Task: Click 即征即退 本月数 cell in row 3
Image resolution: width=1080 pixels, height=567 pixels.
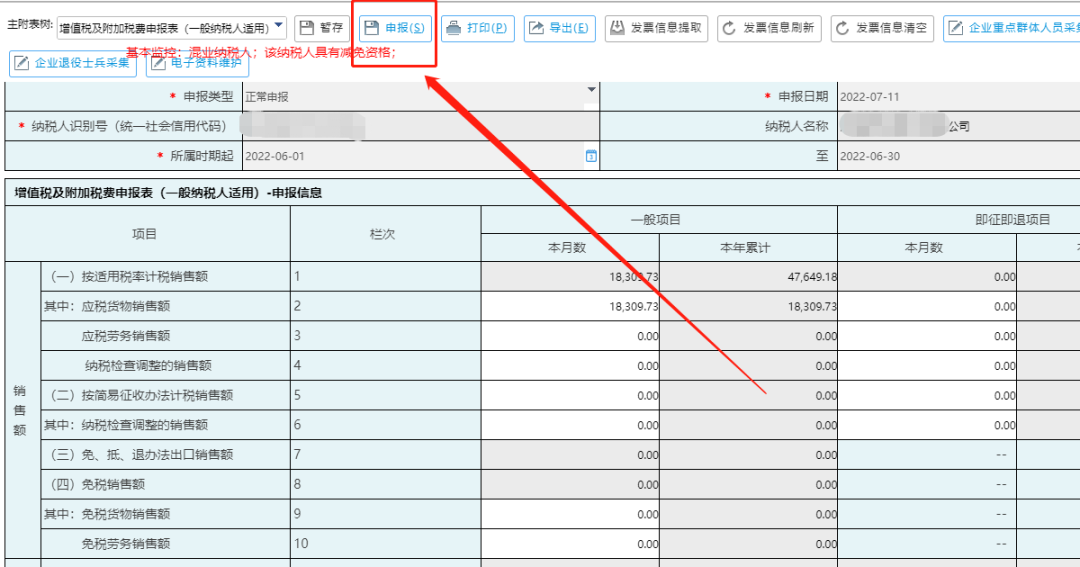Action: [x=927, y=336]
